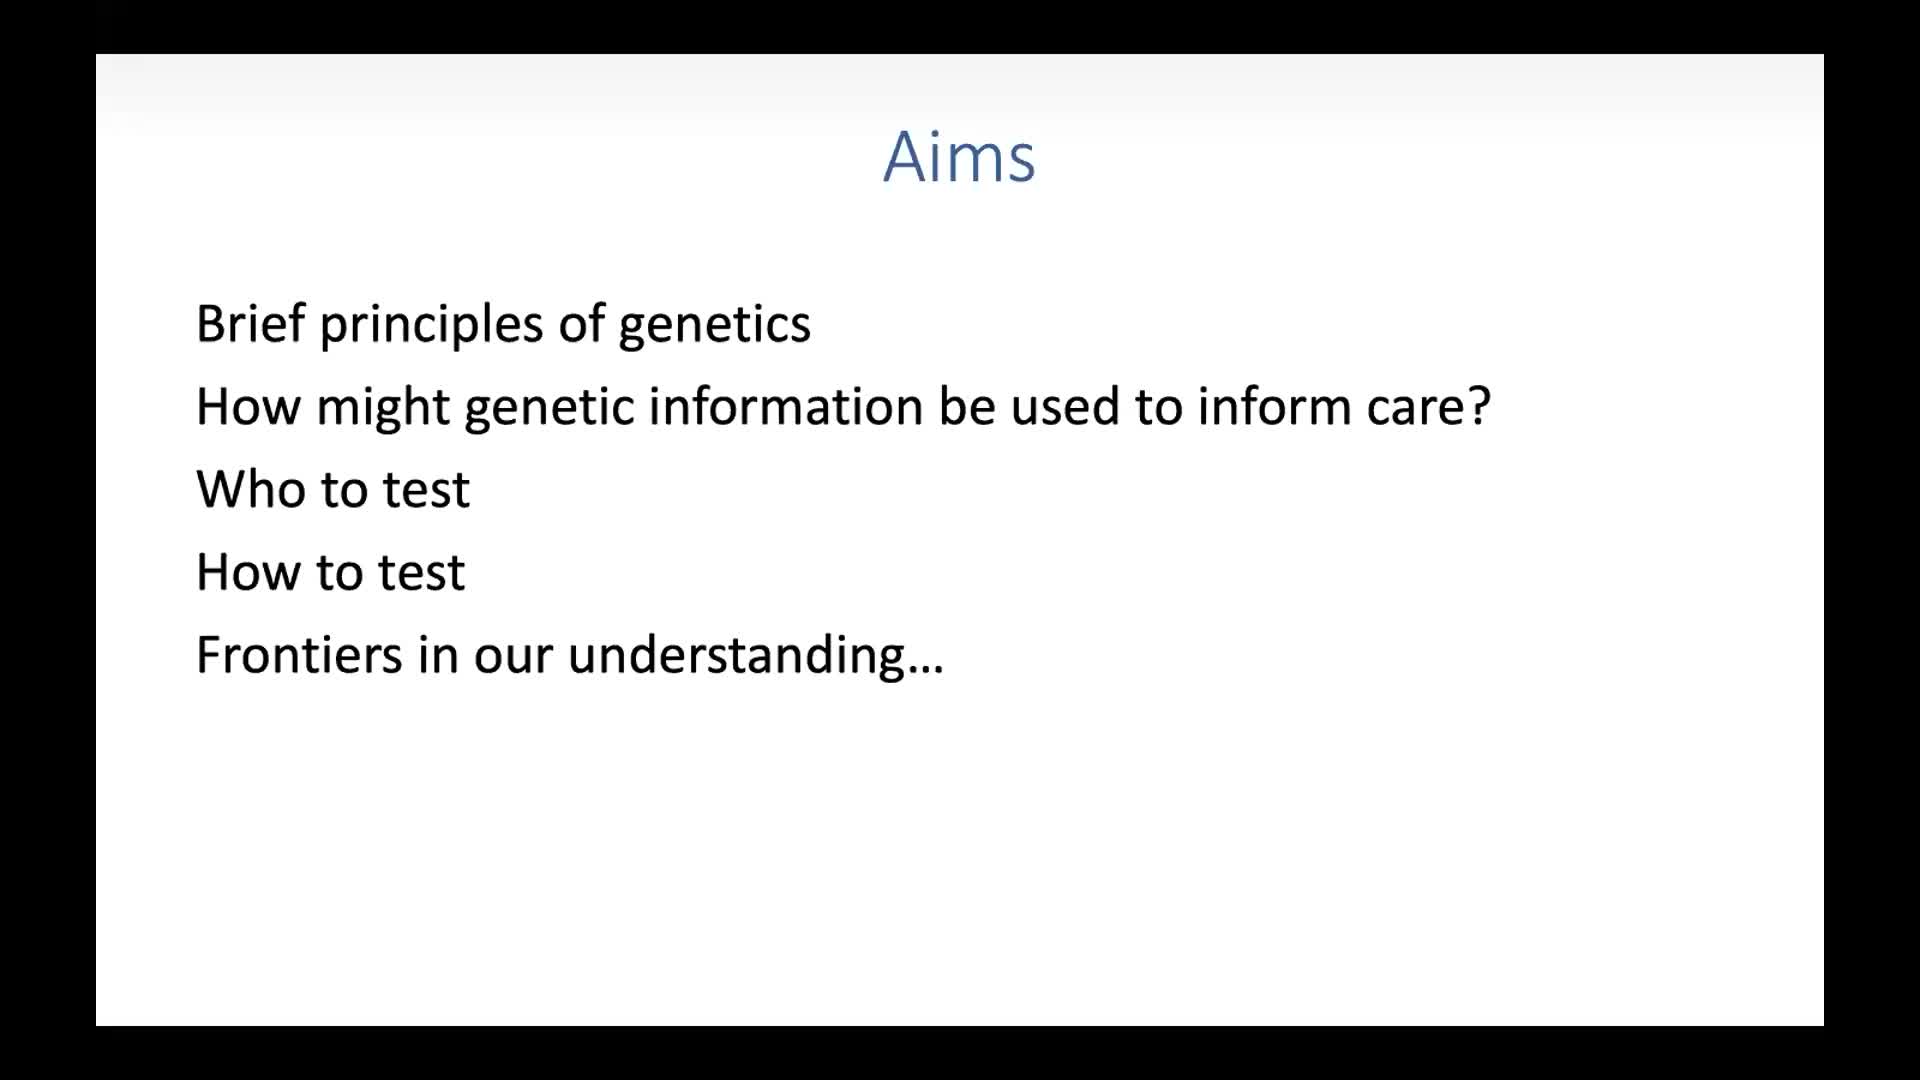This screenshot has width=1920, height=1080.
Task: Click the "Aims" slide title
Action: pos(959,158)
